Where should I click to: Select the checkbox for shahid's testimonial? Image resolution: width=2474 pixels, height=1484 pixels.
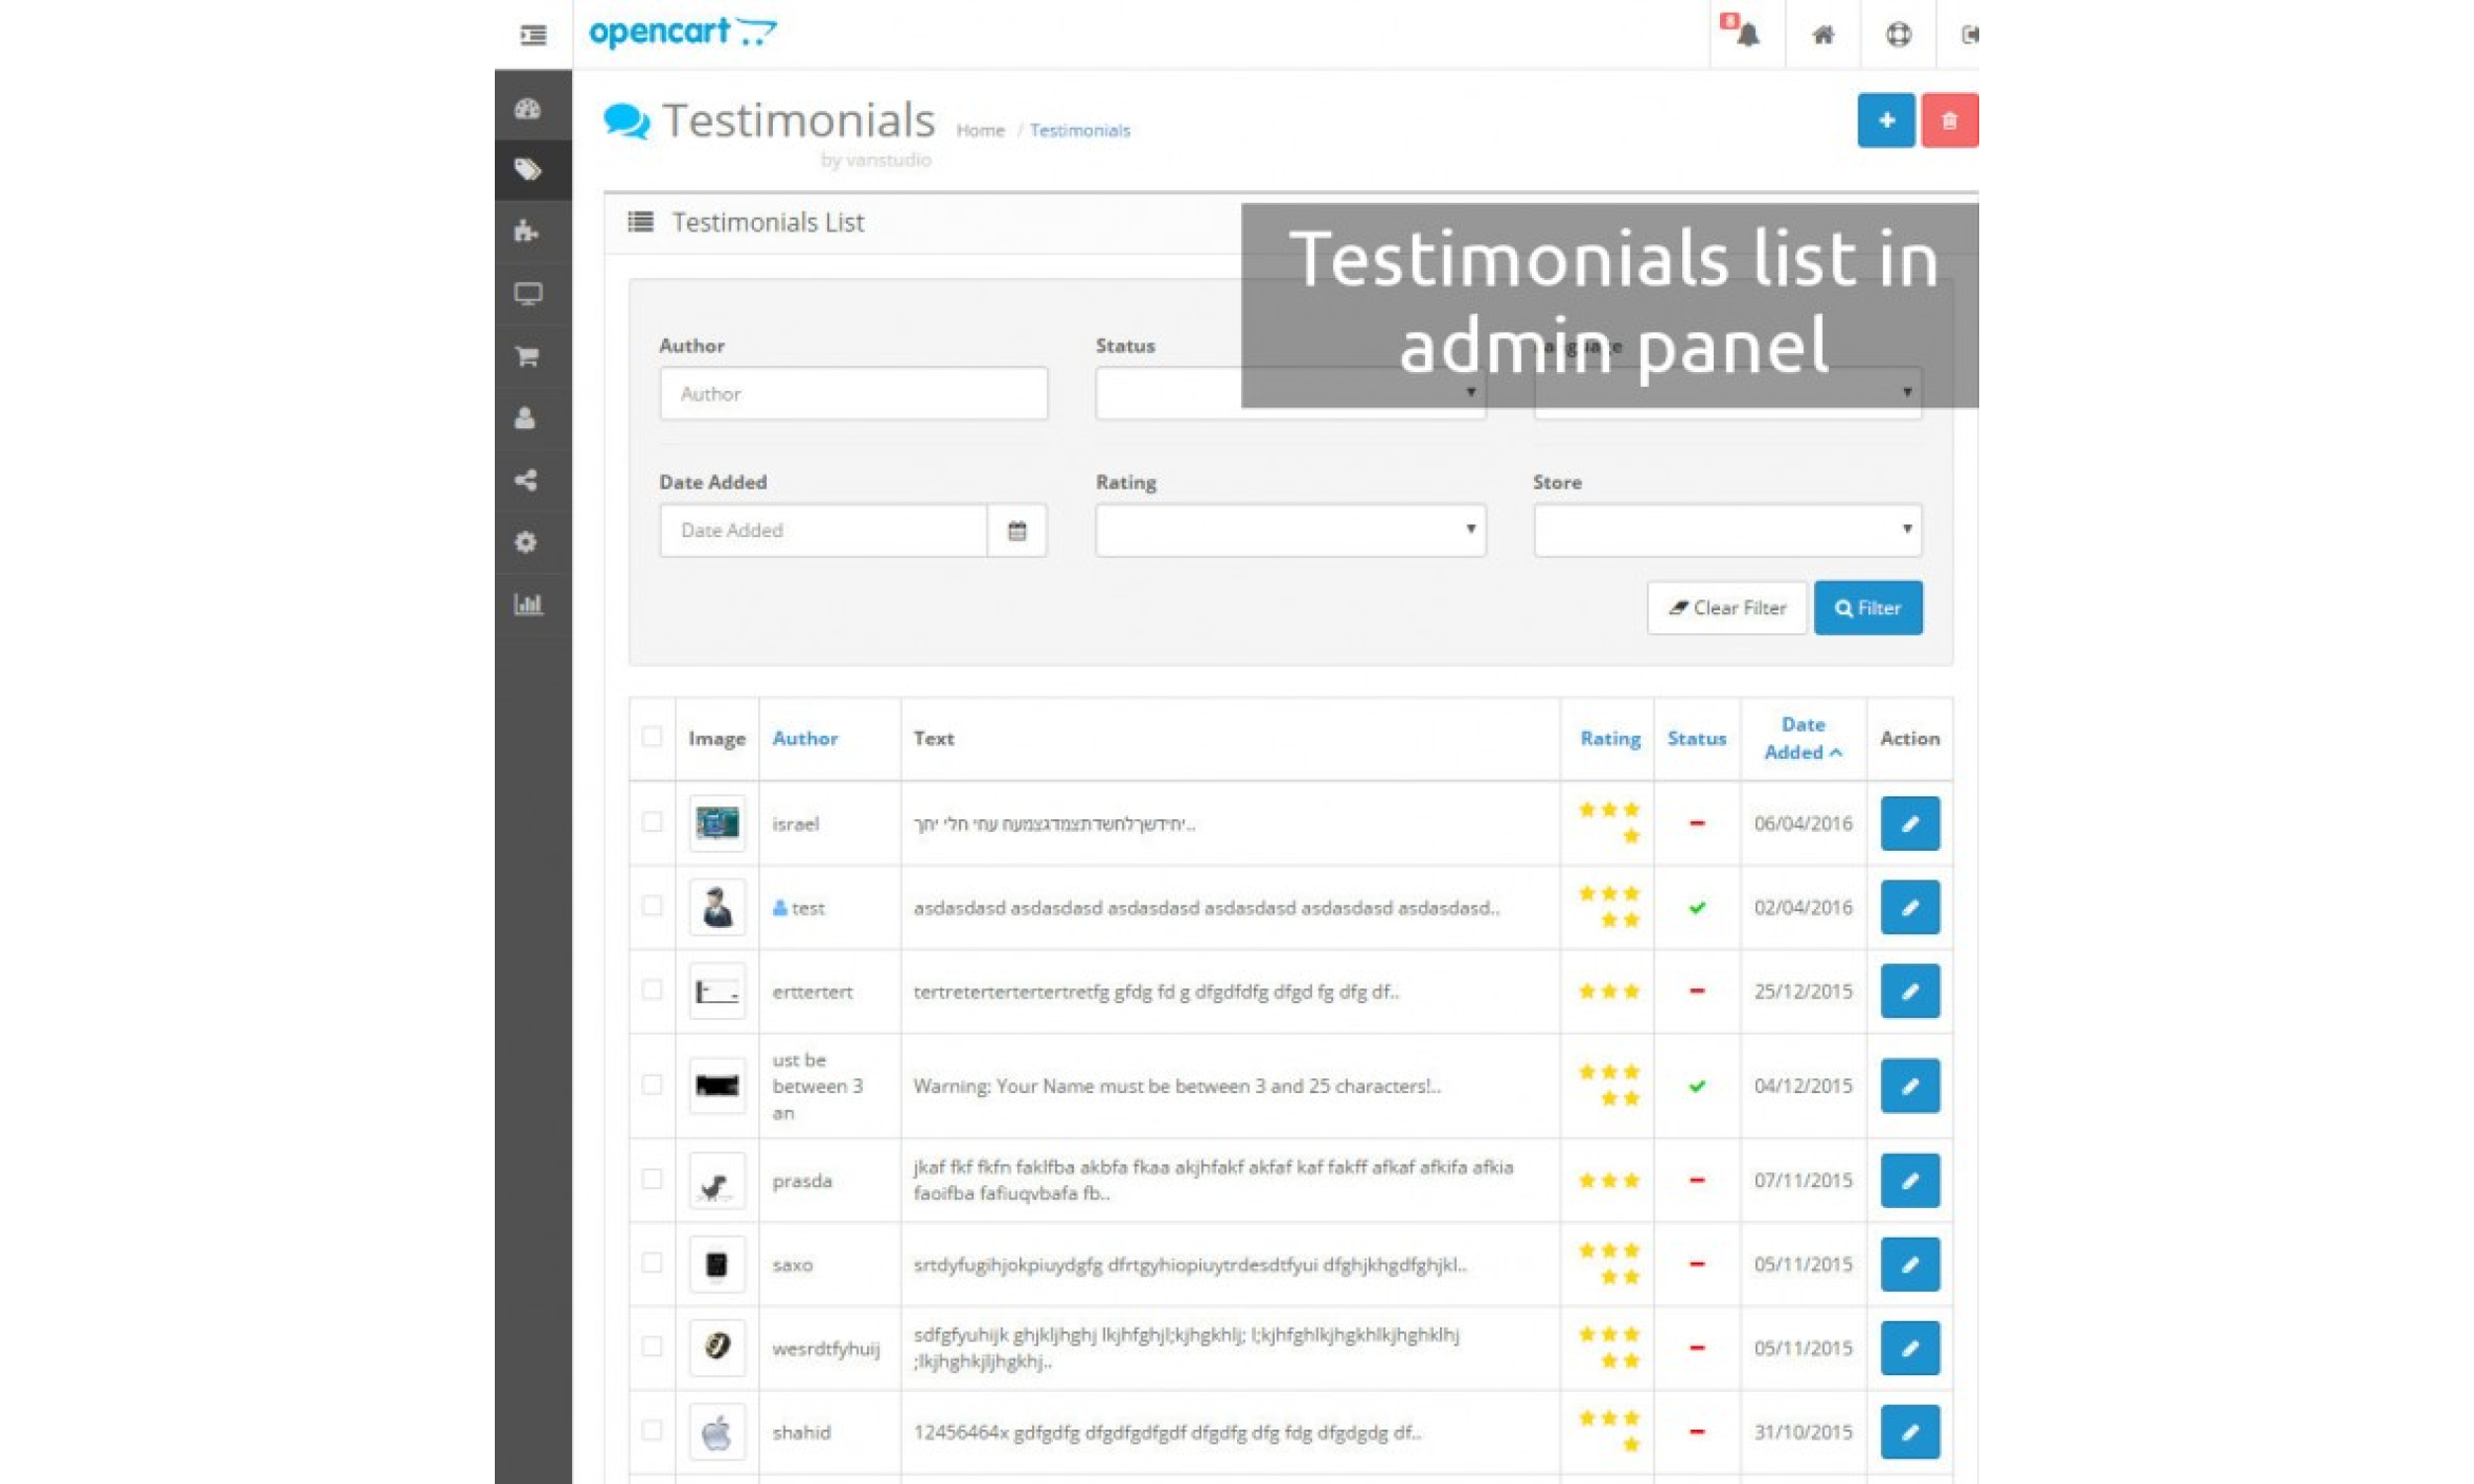651,1430
